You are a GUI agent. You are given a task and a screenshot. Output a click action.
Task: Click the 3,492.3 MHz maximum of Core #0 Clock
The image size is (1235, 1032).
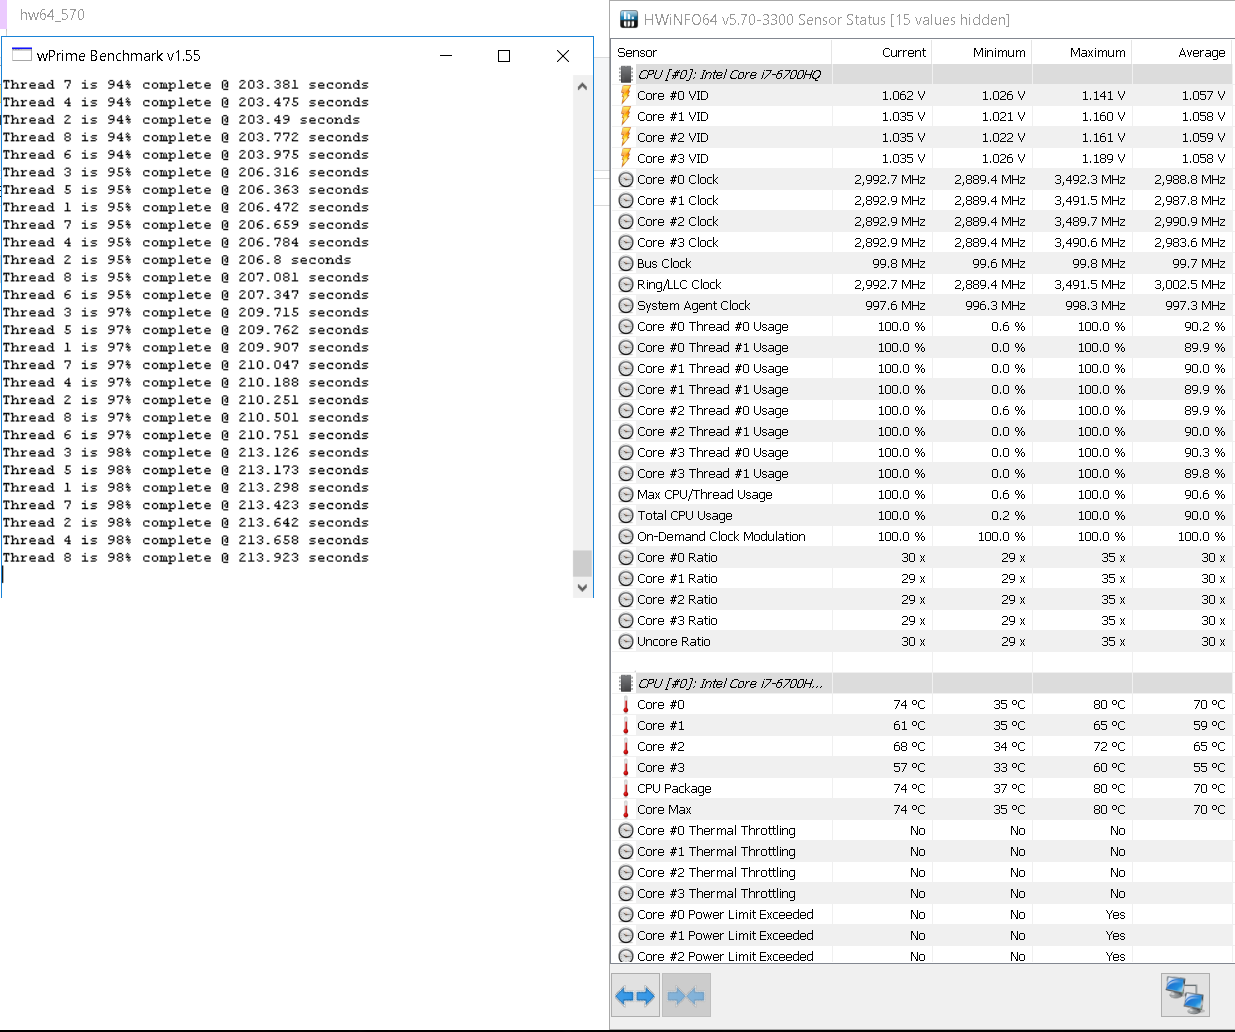pyautogui.click(x=1090, y=179)
